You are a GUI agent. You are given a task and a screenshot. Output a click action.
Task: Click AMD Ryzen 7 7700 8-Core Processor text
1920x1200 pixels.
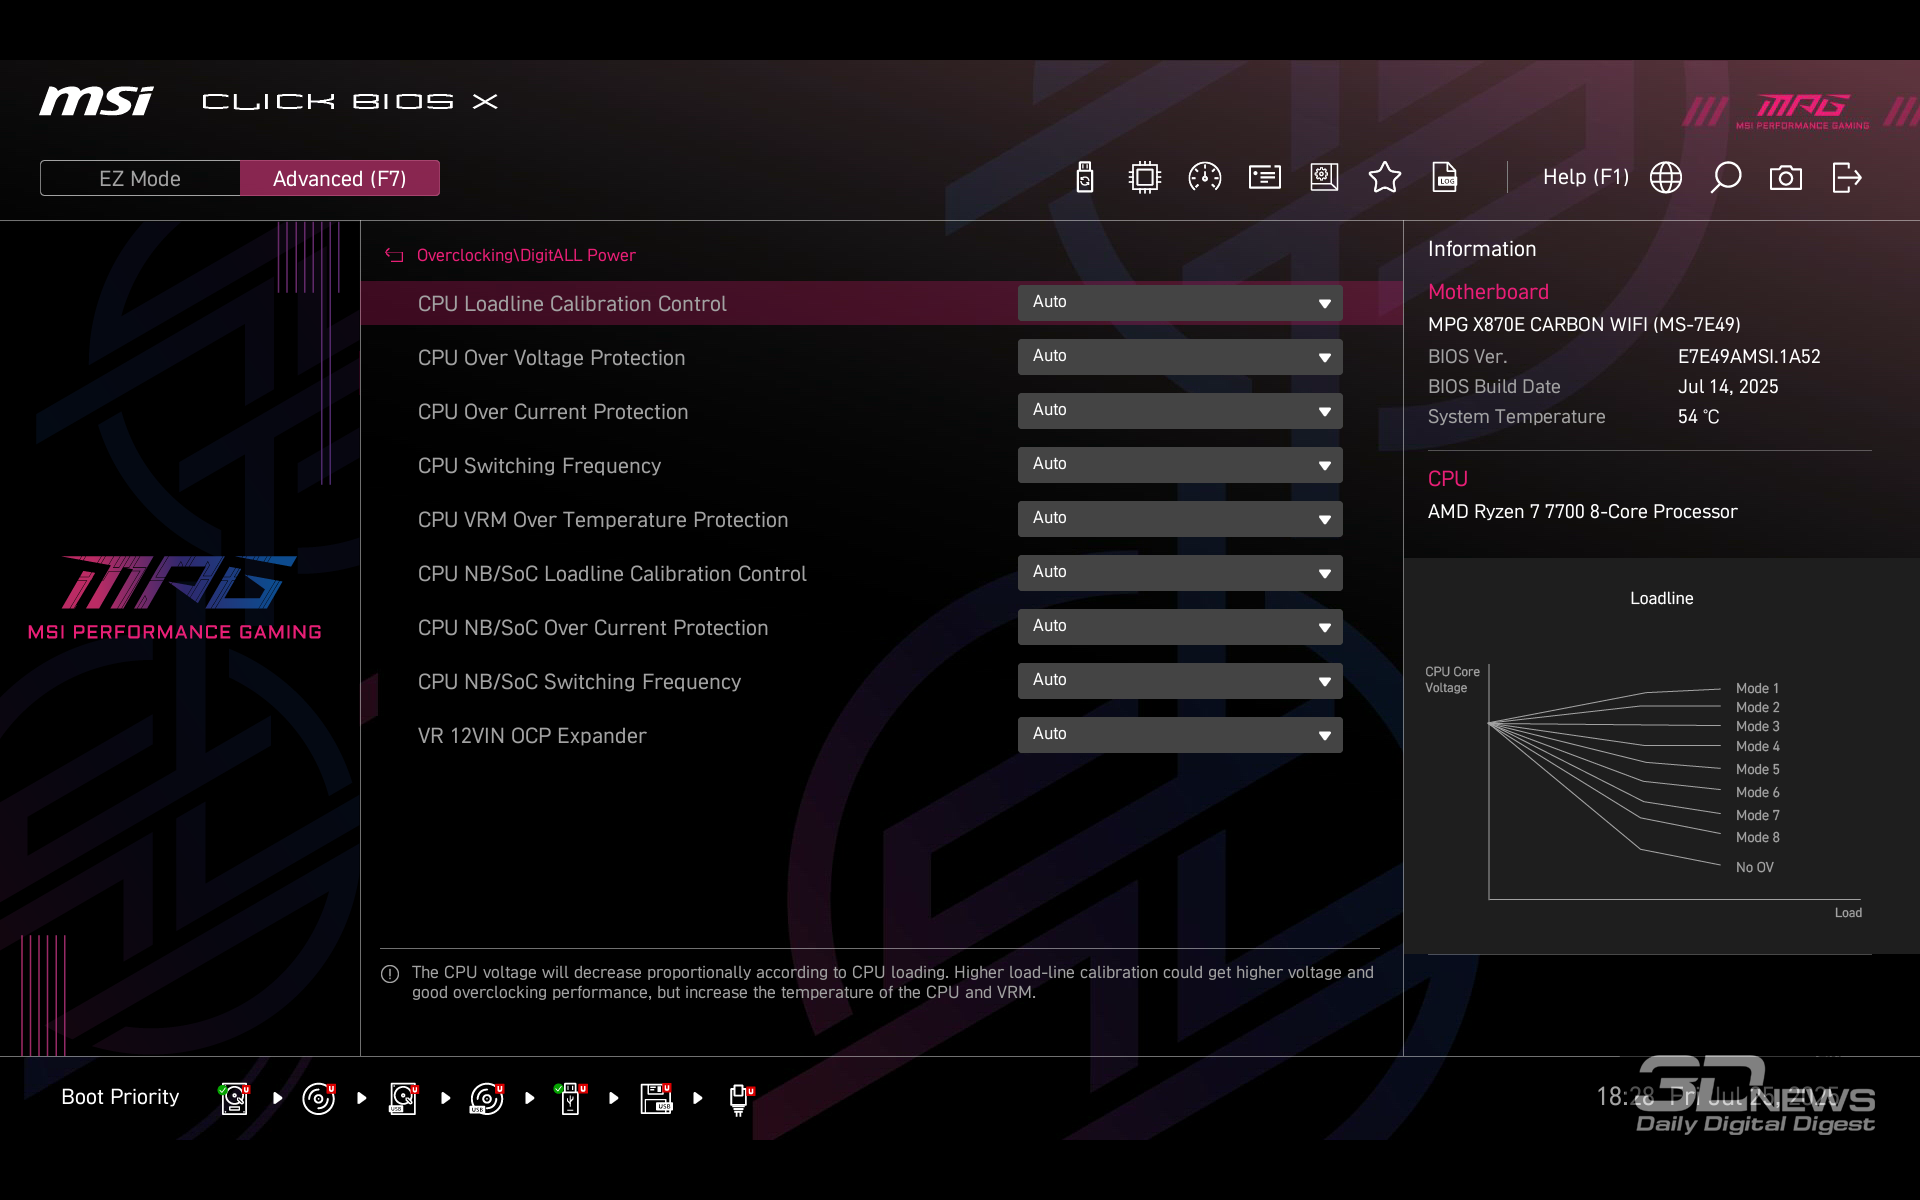tap(1583, 512)
